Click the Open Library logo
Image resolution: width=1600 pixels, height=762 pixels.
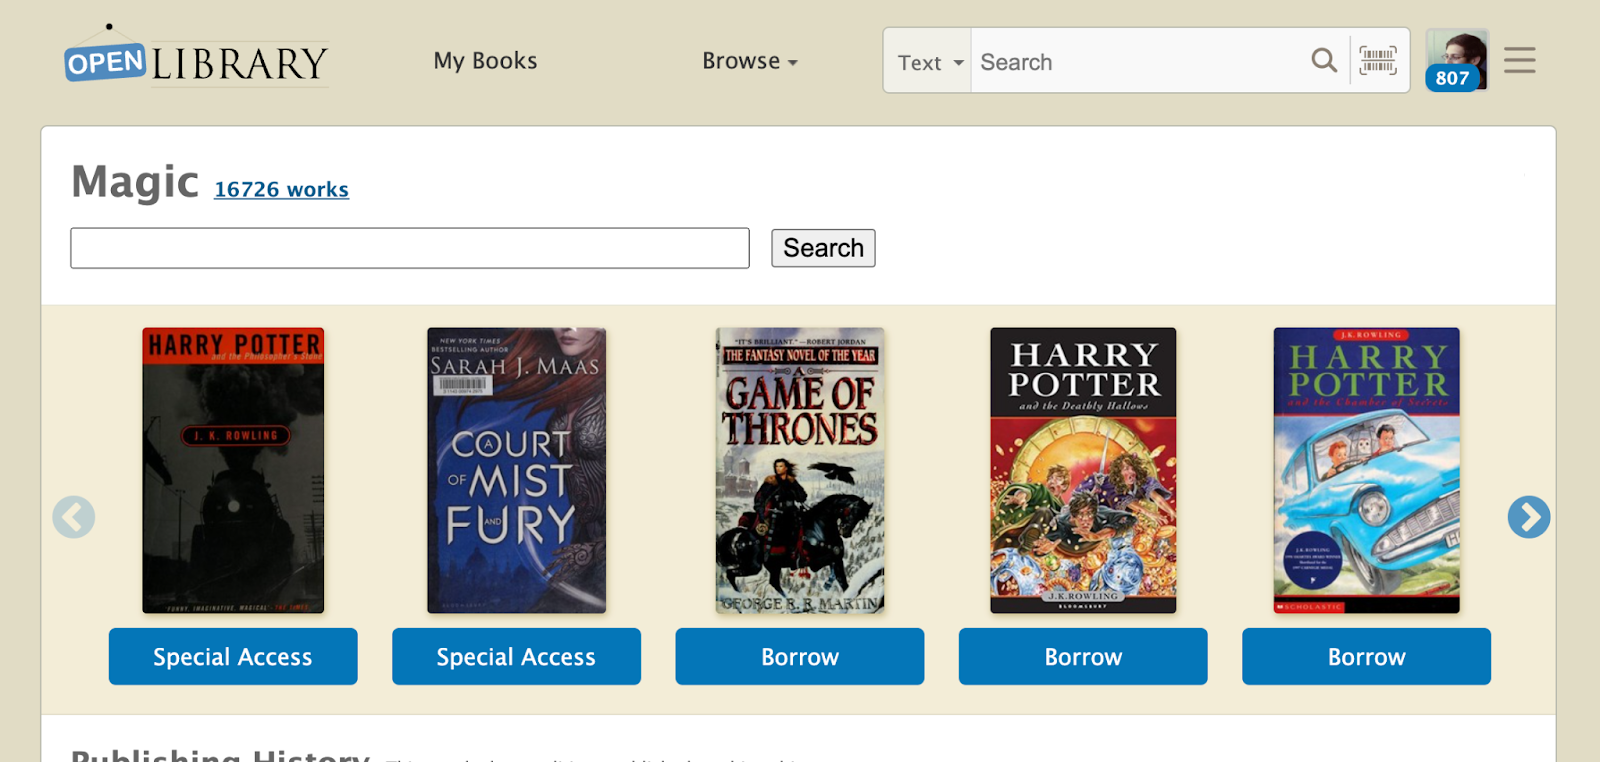pos(196,59)
